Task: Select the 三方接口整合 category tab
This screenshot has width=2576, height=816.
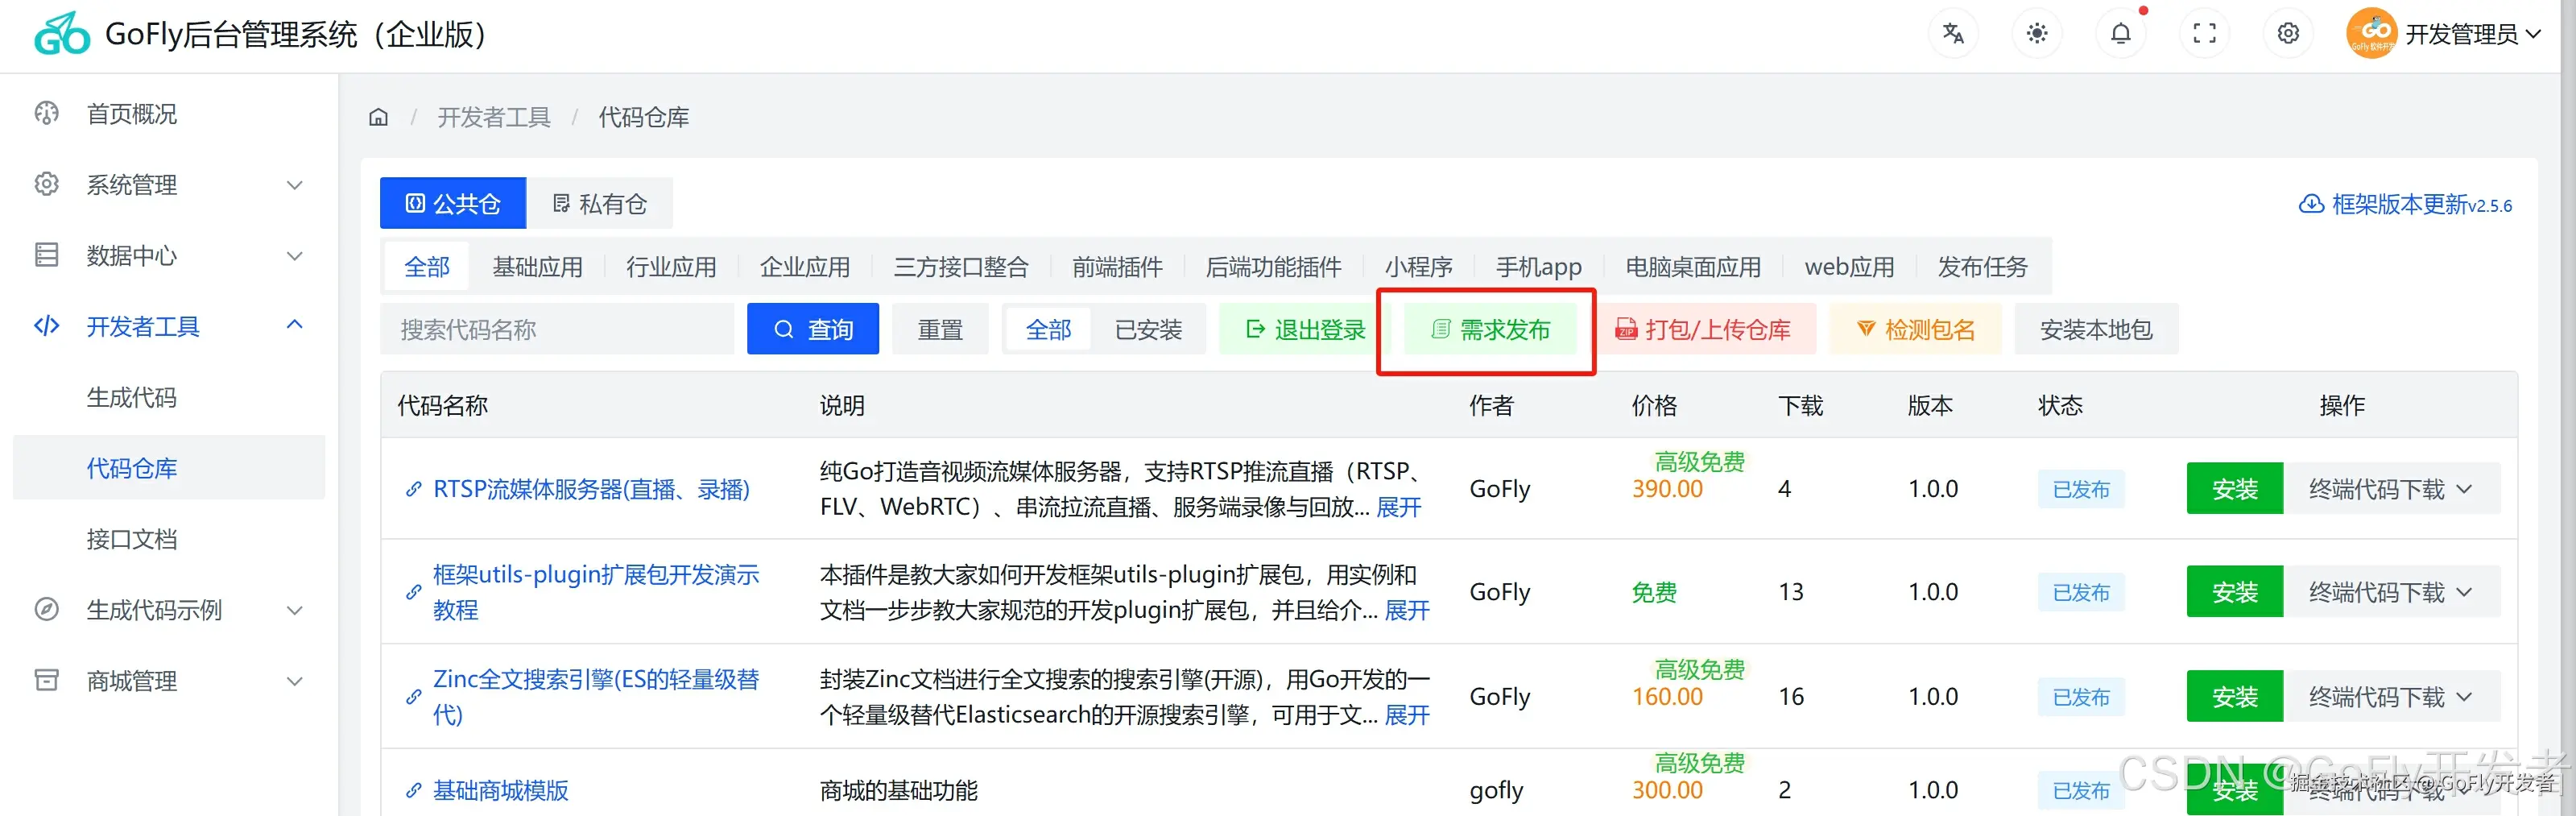Action: click(x=961, y=267)
